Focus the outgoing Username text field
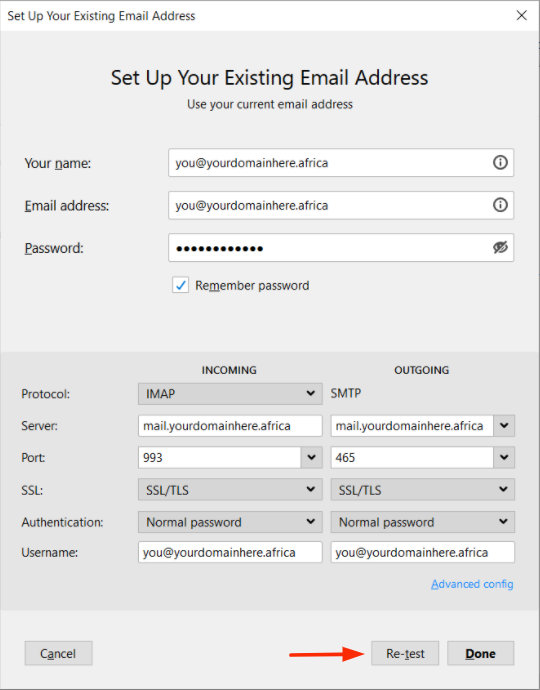The image size is (540, 690). coord(423,552)
